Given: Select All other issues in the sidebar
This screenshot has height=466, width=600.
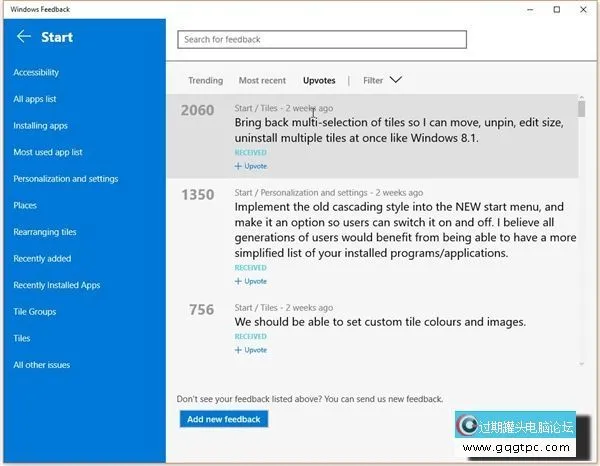Looking at the screenshot, I should [41, 365].
